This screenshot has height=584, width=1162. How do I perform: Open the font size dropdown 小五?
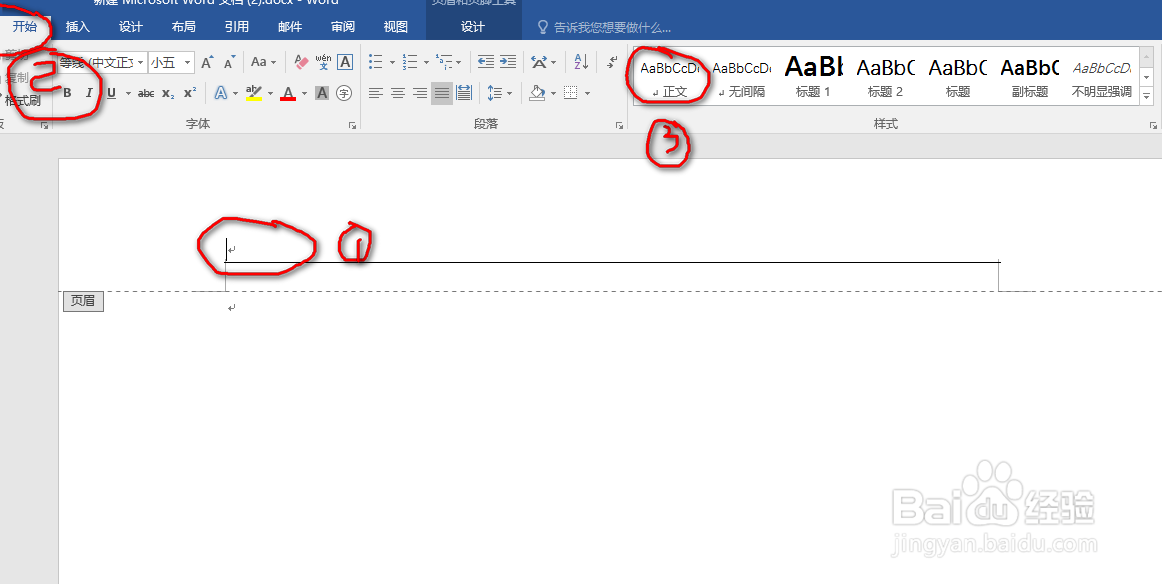point(187,63)
